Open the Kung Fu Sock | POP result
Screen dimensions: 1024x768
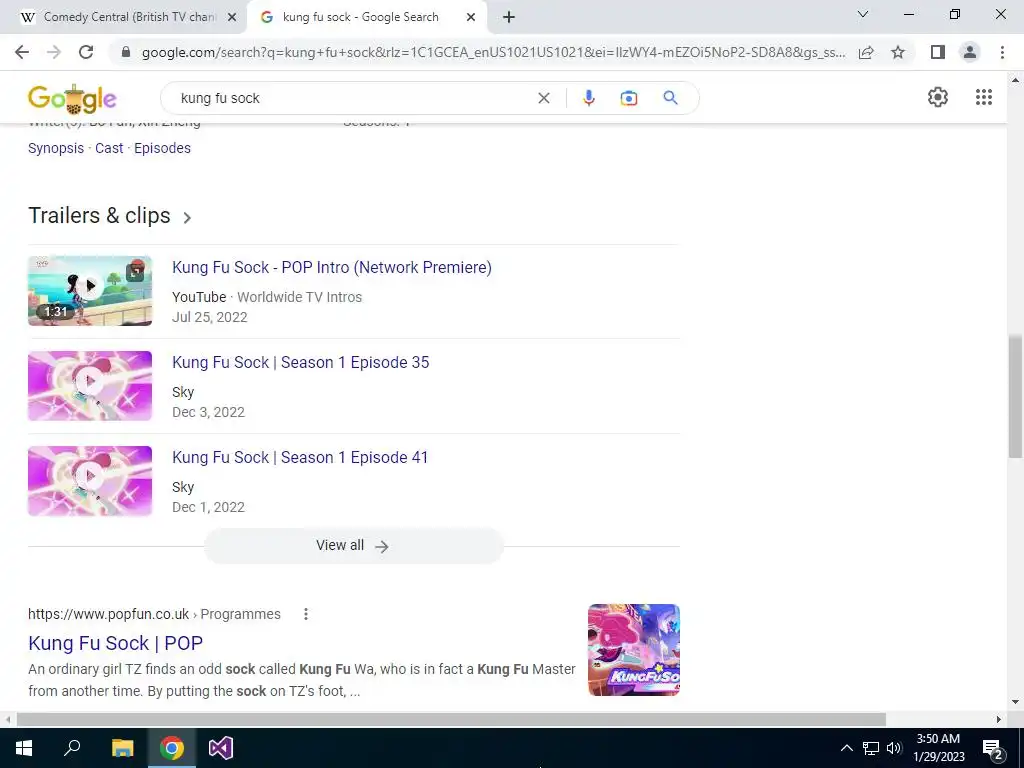(x=116, y=643)
